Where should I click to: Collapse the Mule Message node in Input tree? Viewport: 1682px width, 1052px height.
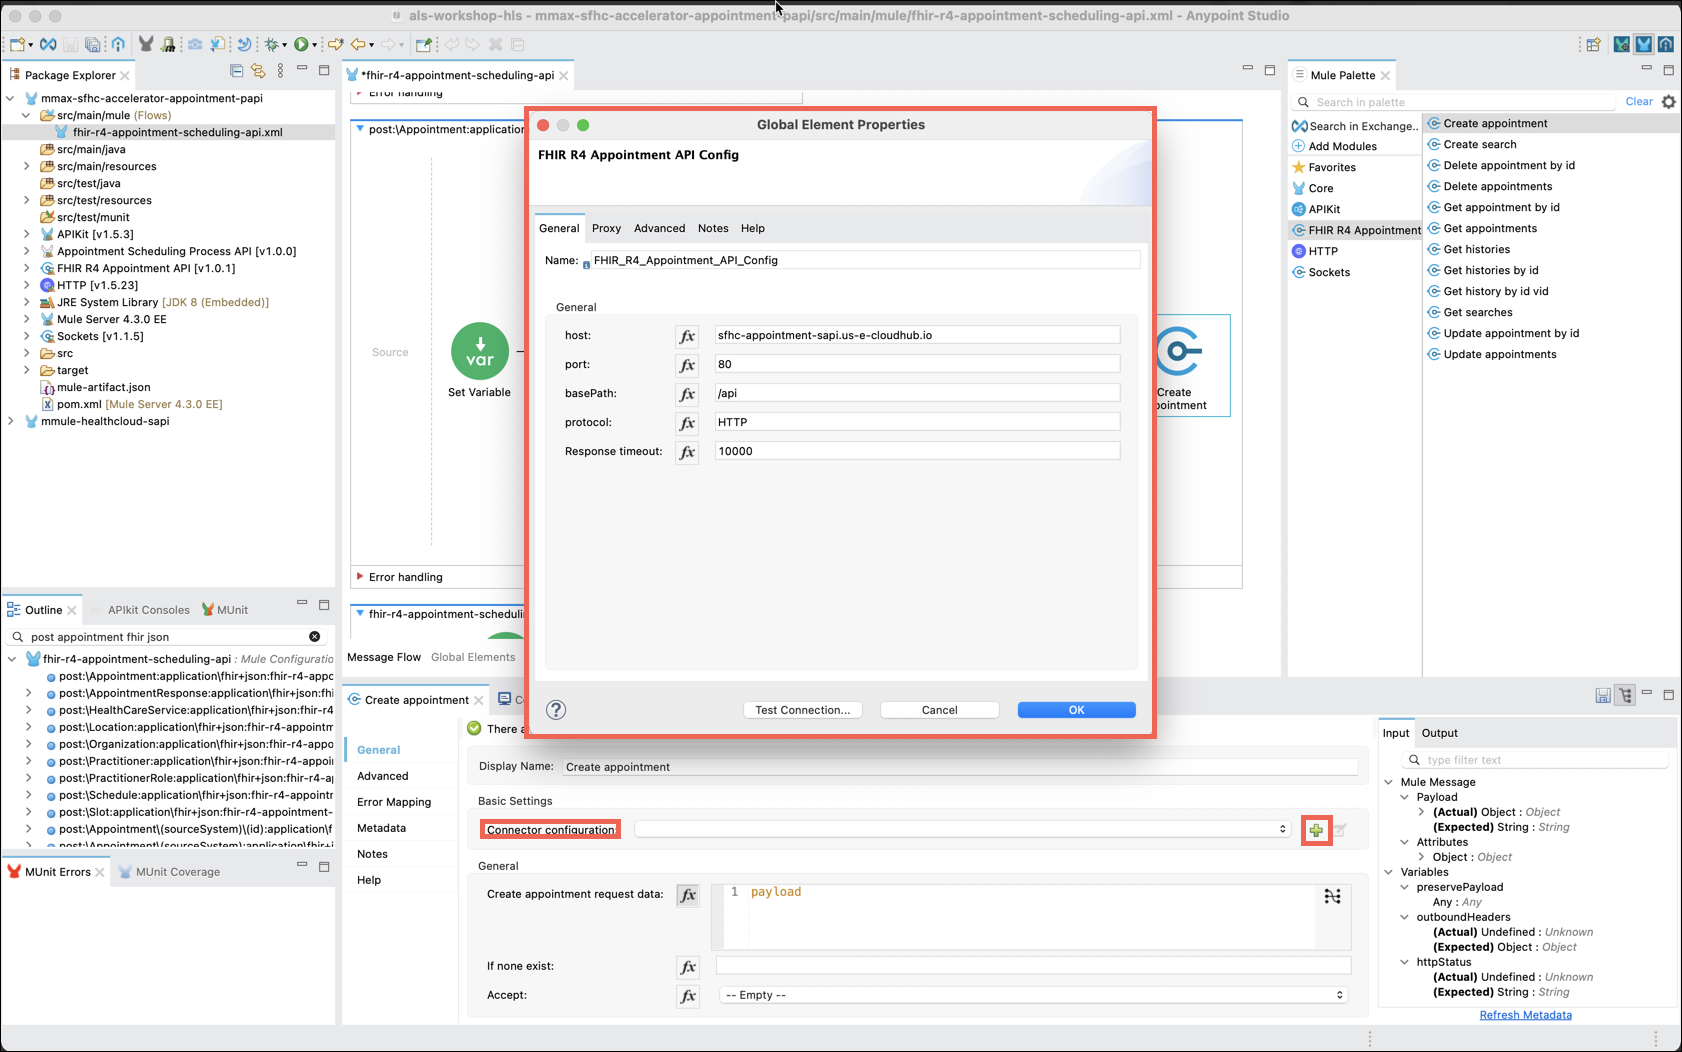click(x=1389, y=782)
